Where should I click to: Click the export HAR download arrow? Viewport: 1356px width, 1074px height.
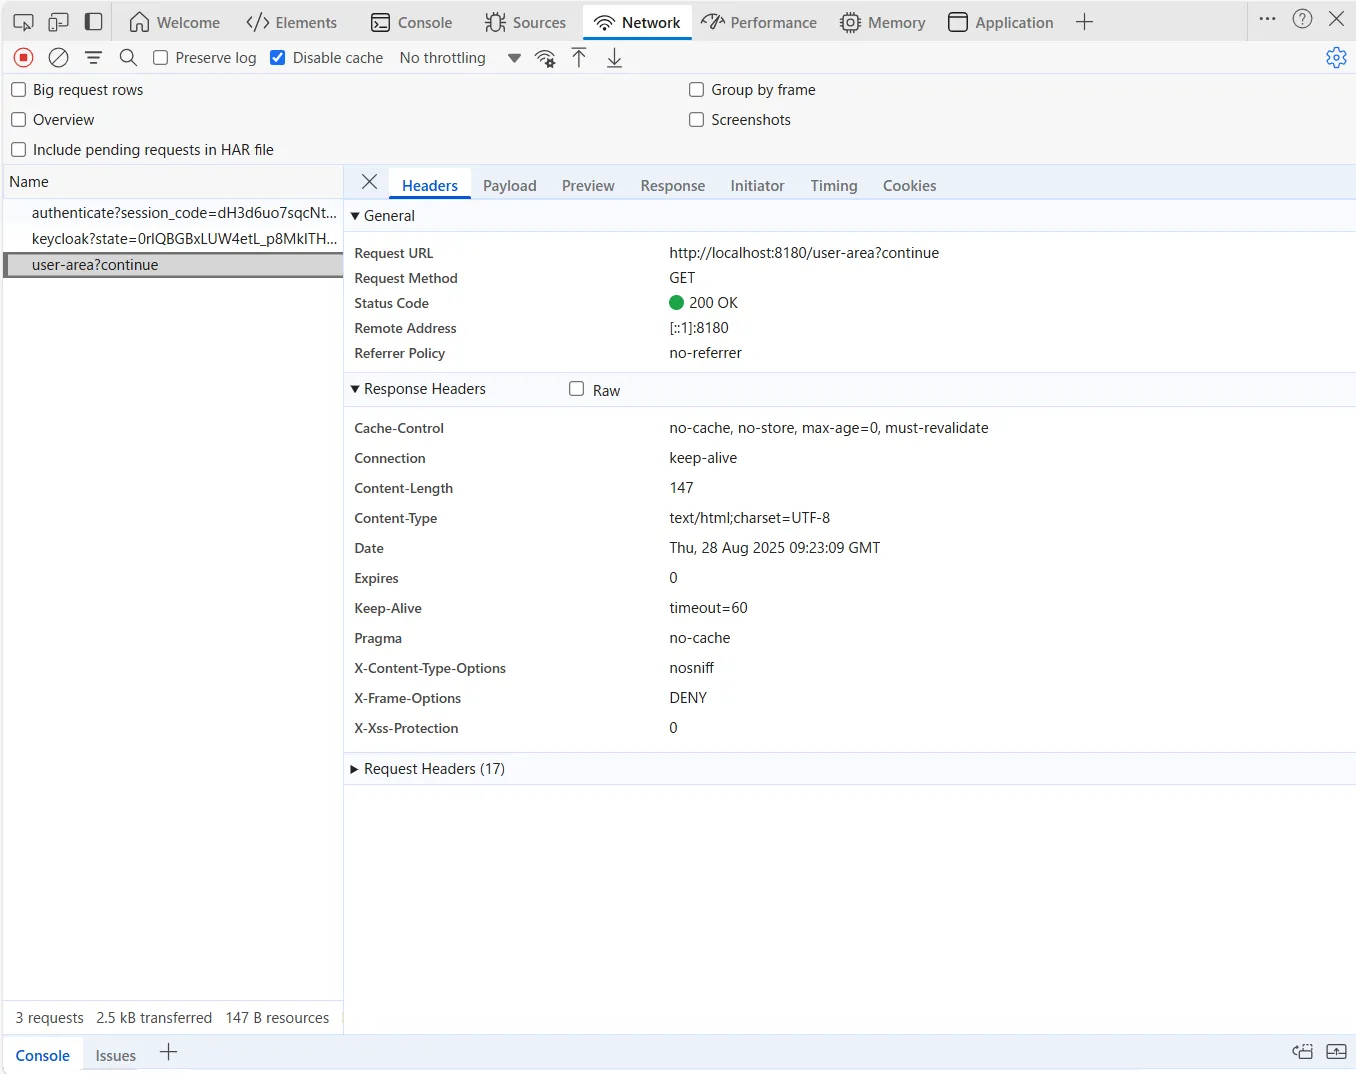614,58
